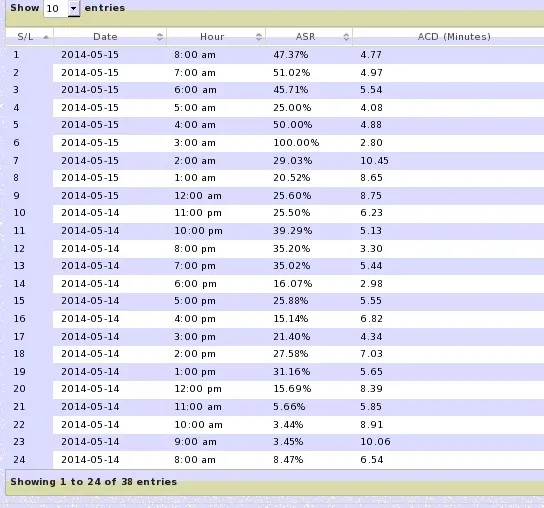Viewport: 544px width, 508px height.
Task: Select row 6 with 100.00% ASR
Action: pyautogui.click(x=275, y=143)
